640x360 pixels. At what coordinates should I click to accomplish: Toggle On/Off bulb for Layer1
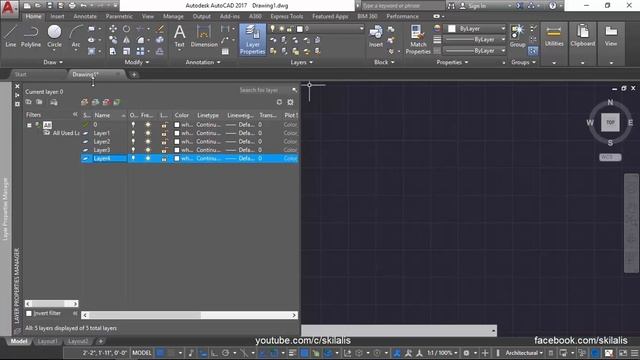[x=133, y=133]
